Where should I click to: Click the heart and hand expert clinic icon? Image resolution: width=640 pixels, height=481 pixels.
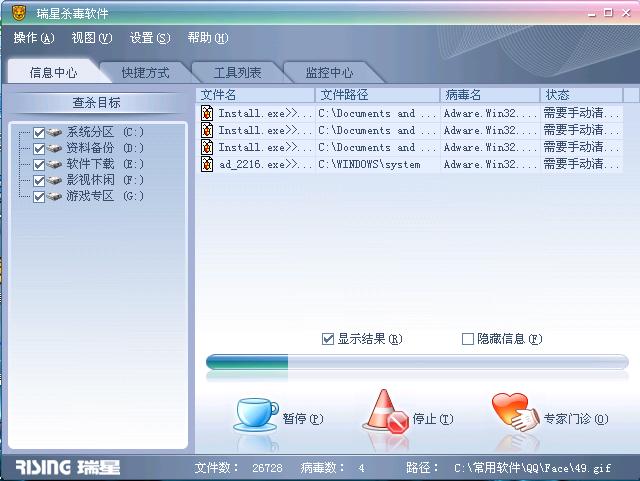click(516, 412)
